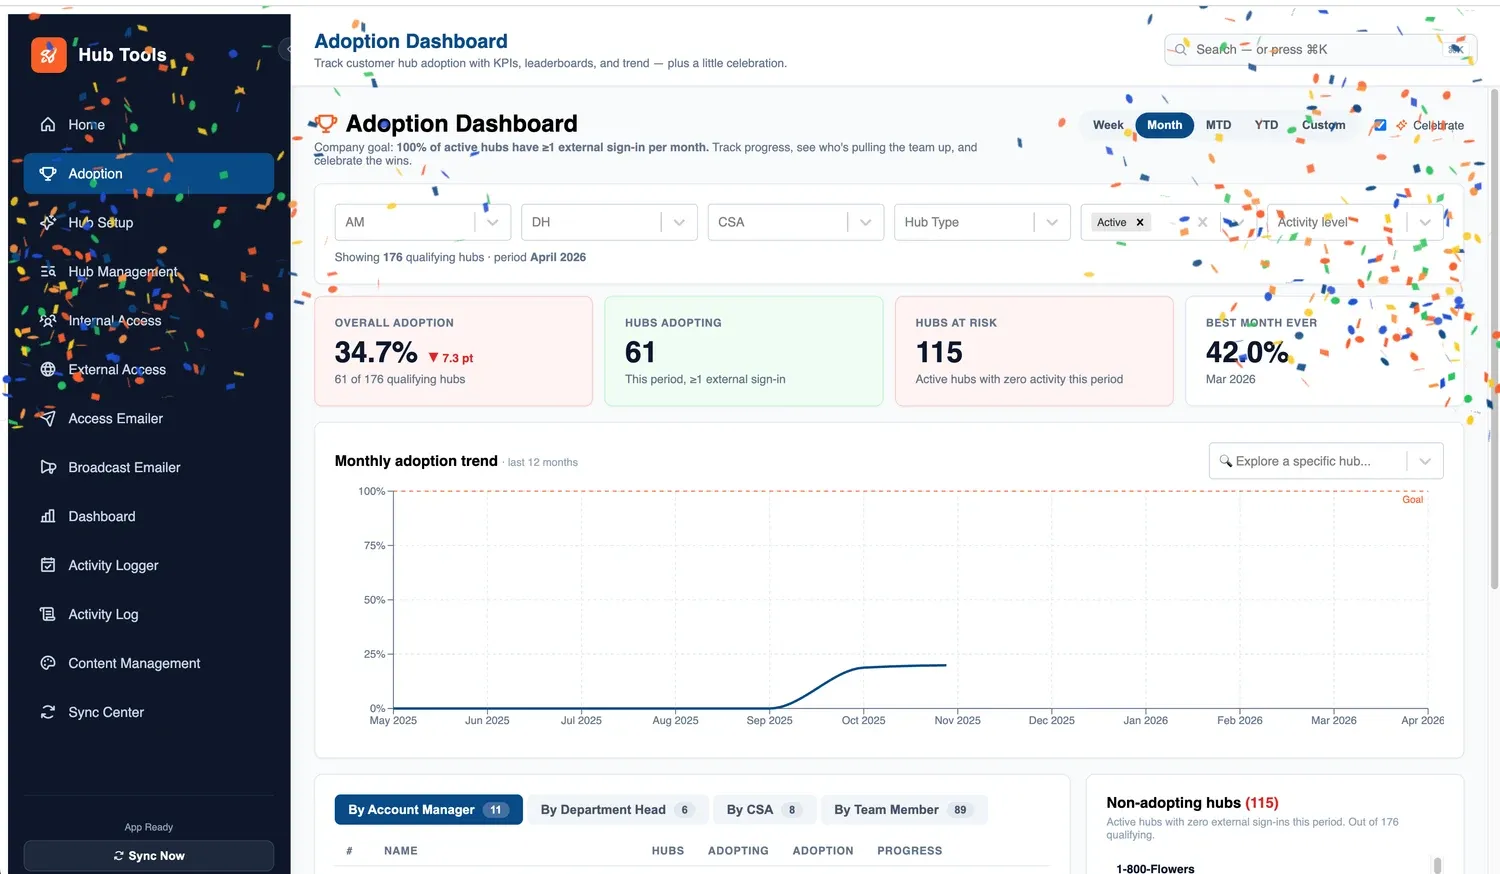Click the page vertical scrollbar
1500x874 pixels.
[1495, 340]
